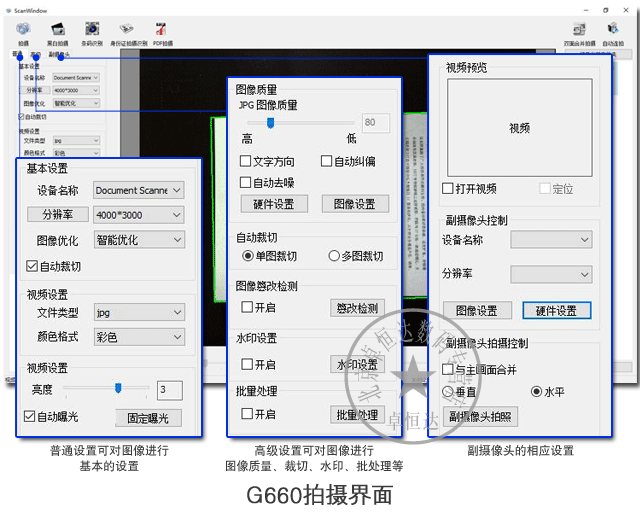Image resolution: width=640 pixels, height=513 pixels.
Task: Expand 分辨率 dropdown under 副摄像头控制
Action: coord(551,274)
